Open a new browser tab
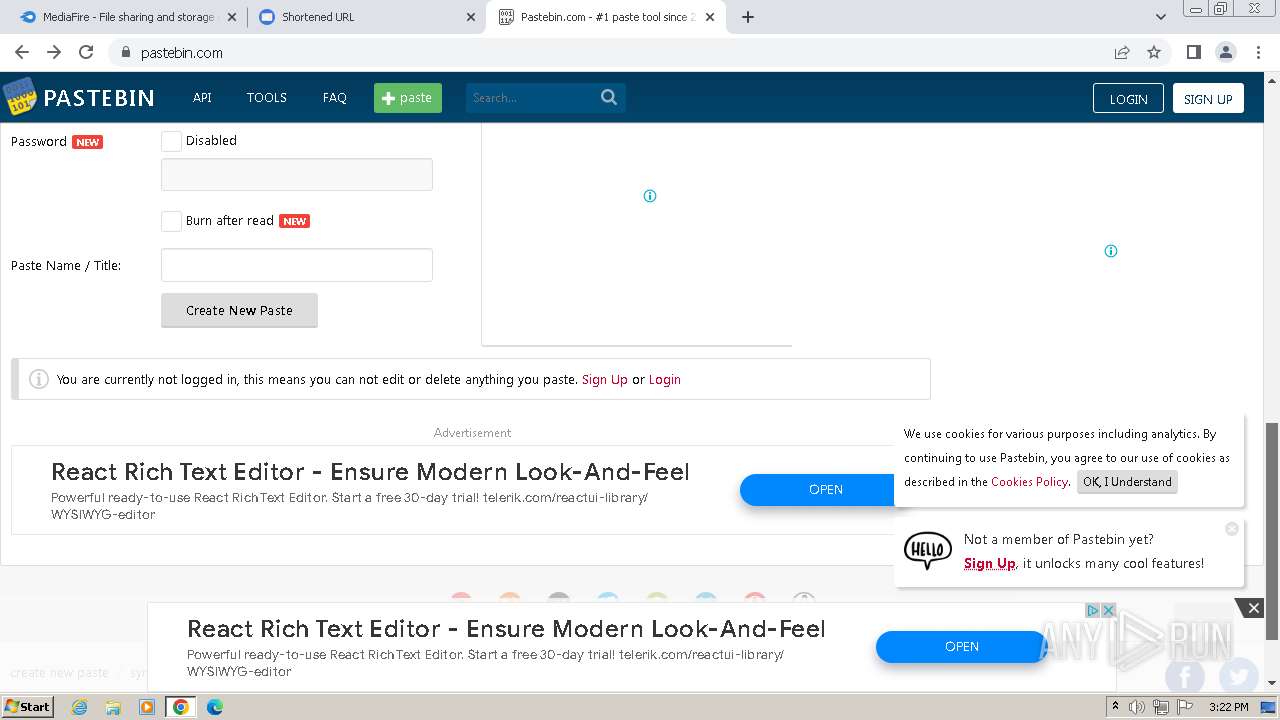 coord(748,17)
